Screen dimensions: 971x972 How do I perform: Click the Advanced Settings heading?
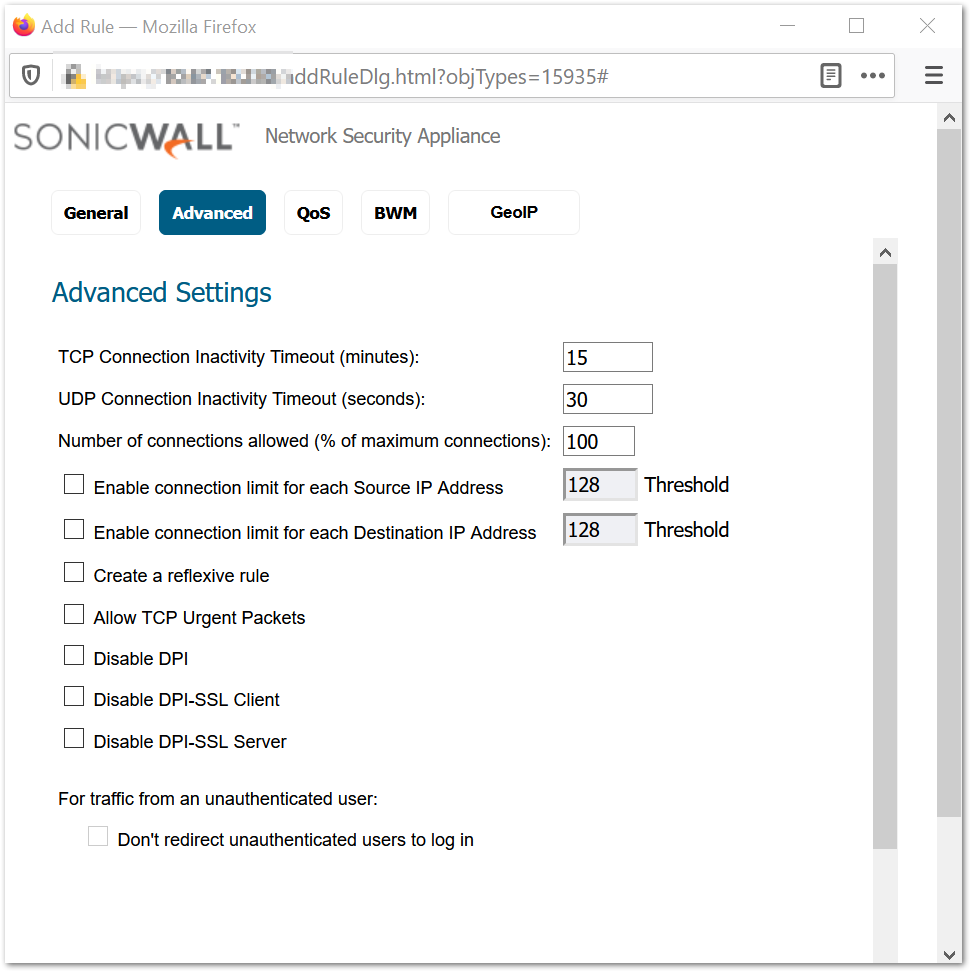click(x=162, y=293)
